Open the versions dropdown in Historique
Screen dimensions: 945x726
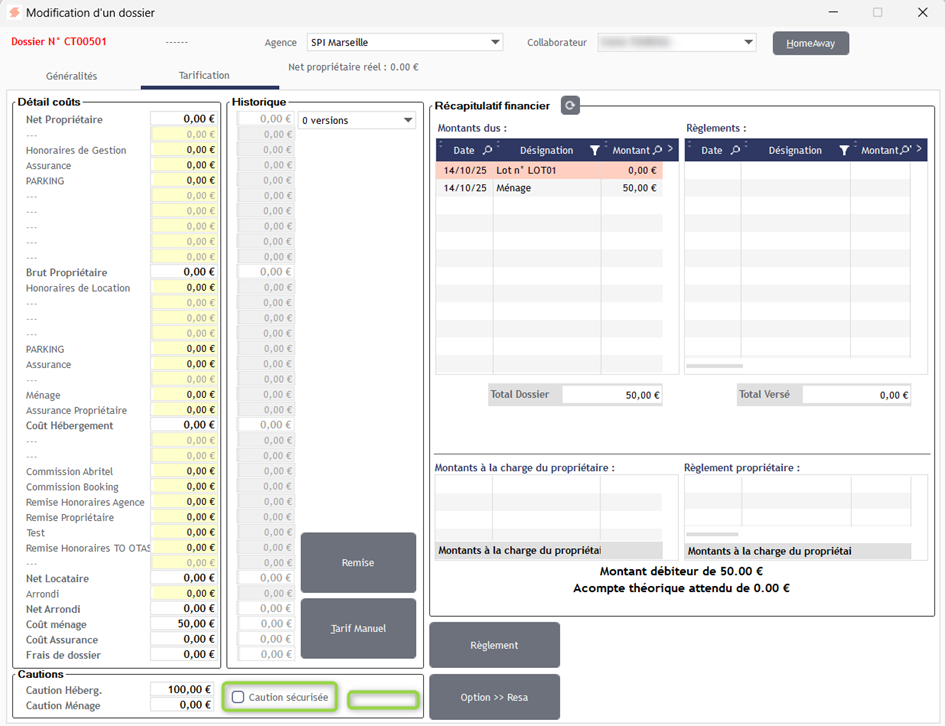(x=408, y=120)
